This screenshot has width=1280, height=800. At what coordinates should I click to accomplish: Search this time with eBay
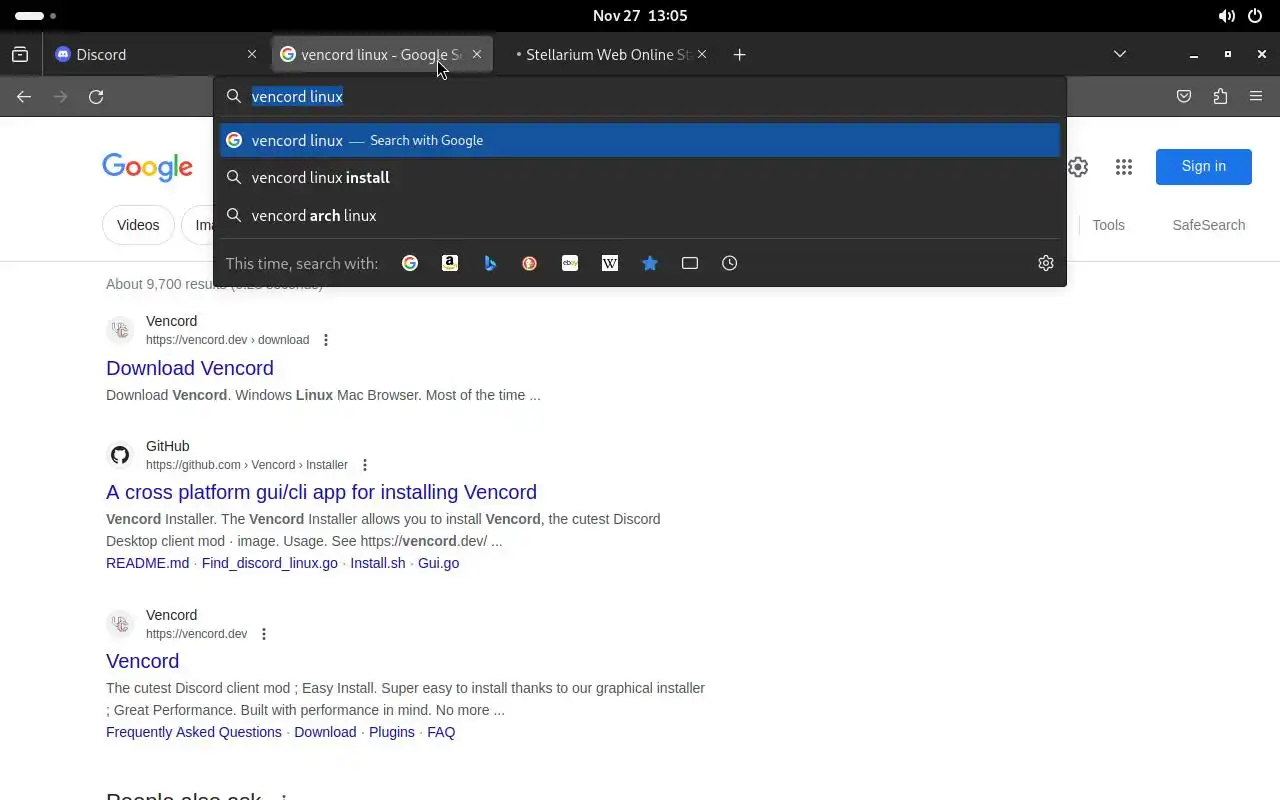(570, 263)
